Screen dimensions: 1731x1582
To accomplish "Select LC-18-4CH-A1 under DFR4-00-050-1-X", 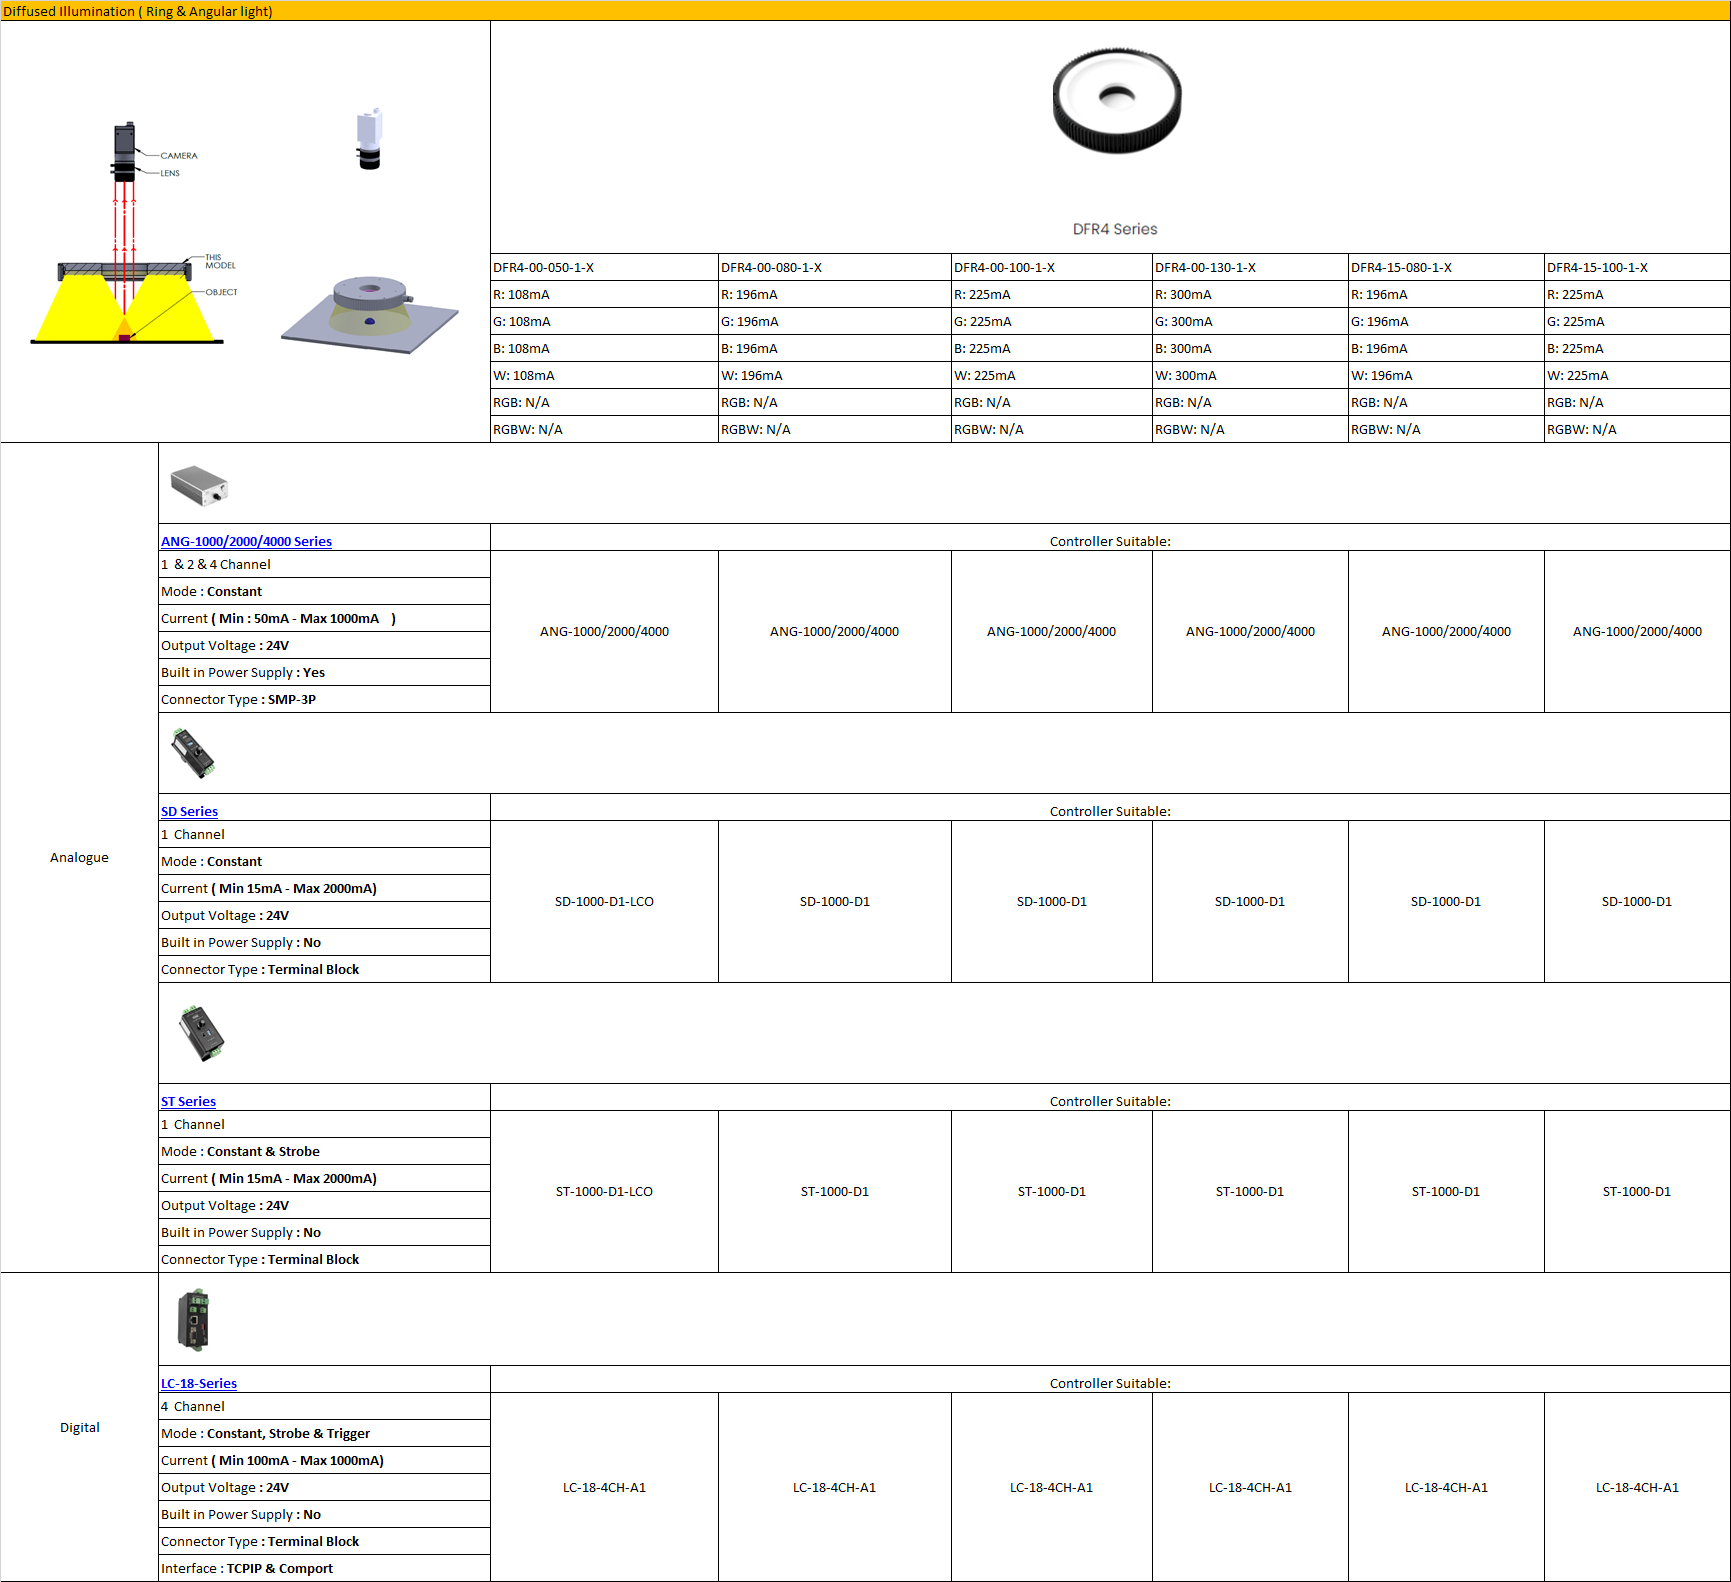I will [x=604, y=1487].
